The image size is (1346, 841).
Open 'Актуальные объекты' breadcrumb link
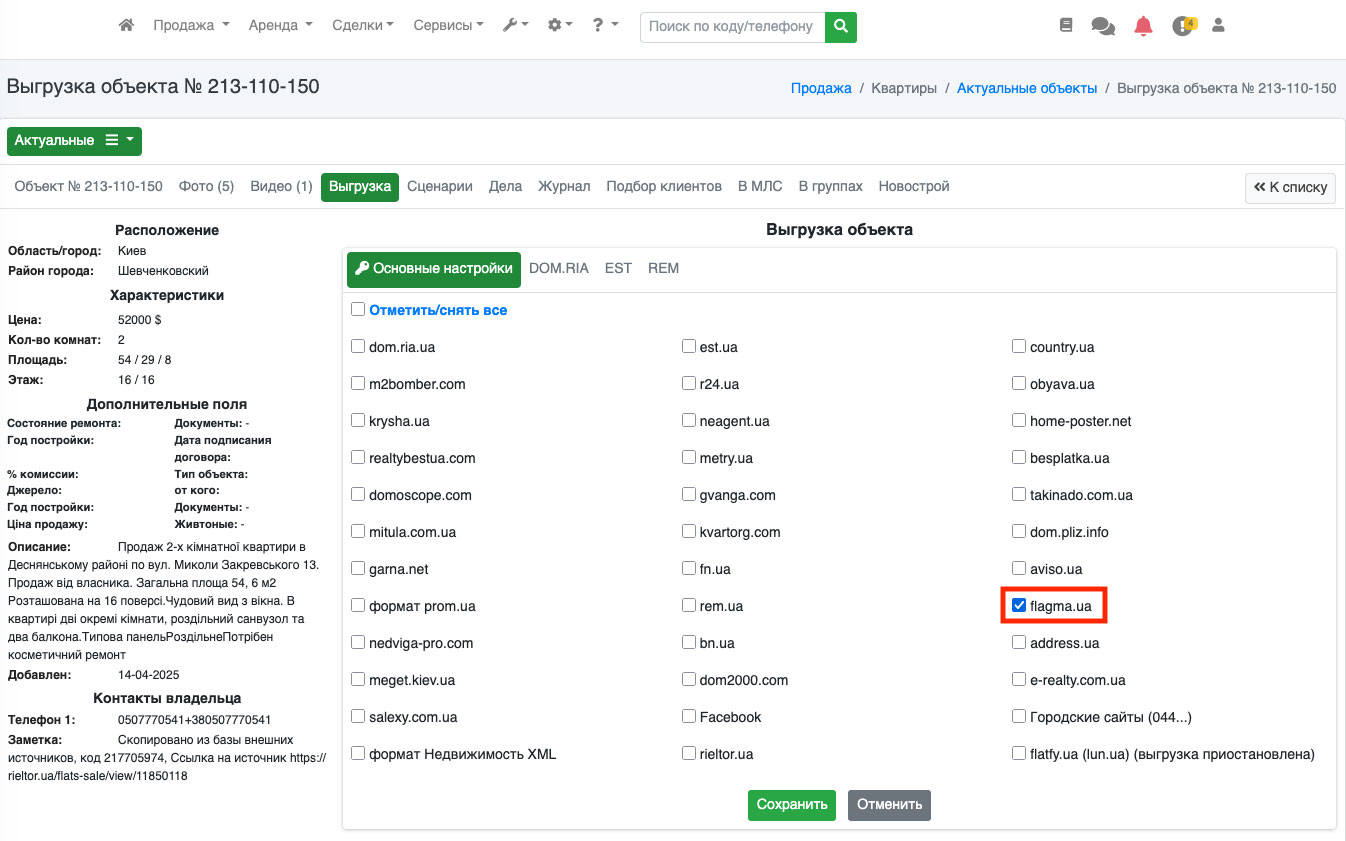click(1026, 88)
